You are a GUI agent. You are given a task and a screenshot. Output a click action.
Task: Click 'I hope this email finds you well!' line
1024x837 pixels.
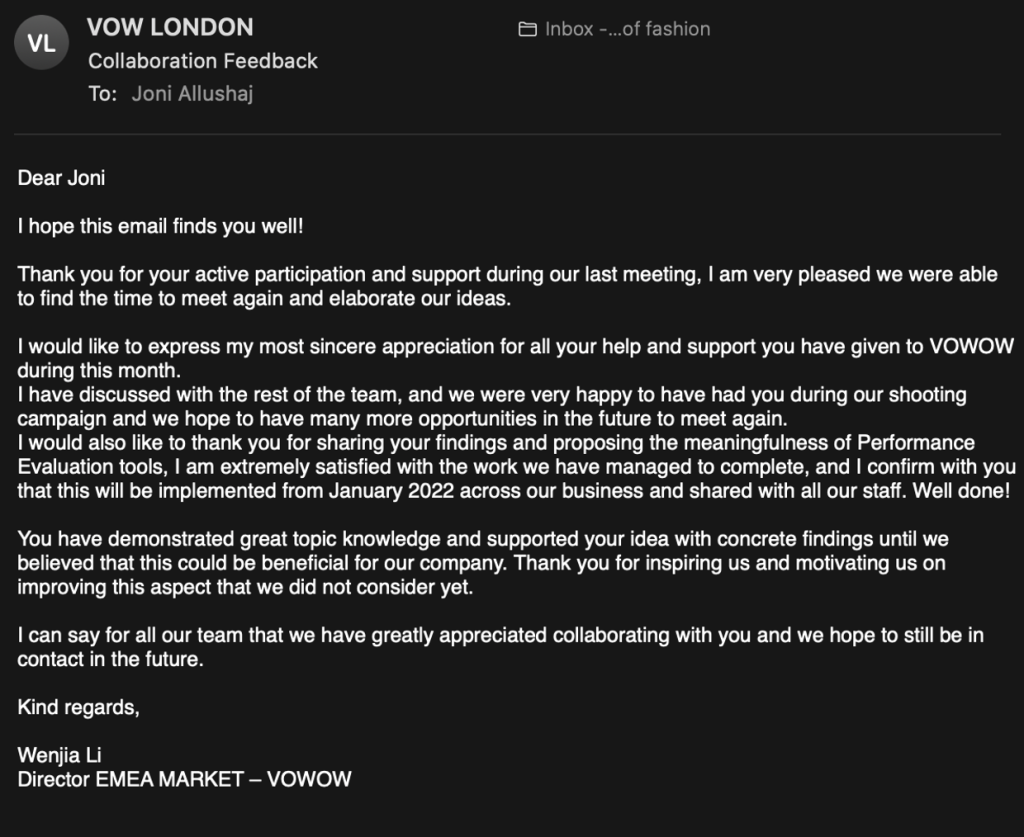coord(161,226)
